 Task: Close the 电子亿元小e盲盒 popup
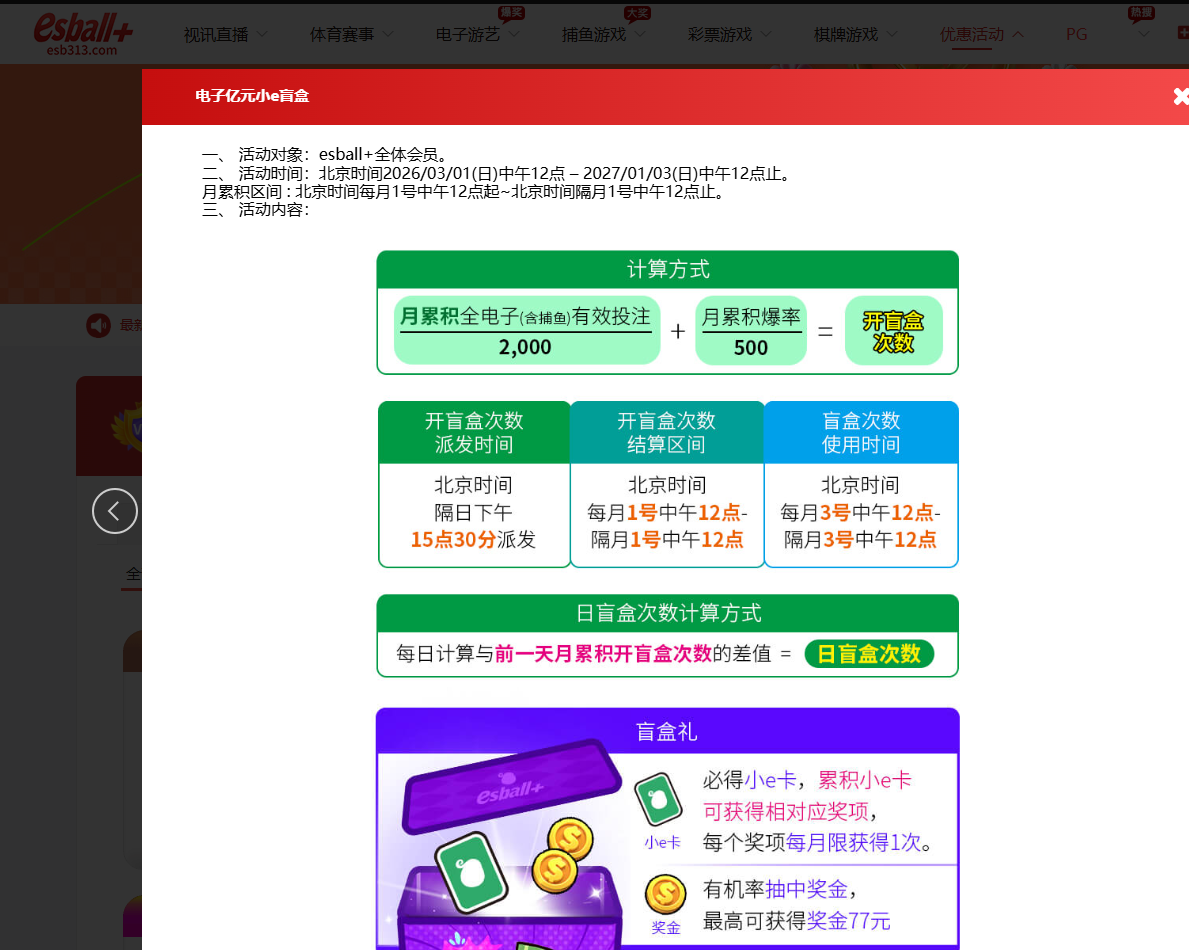click(1181, 96)
